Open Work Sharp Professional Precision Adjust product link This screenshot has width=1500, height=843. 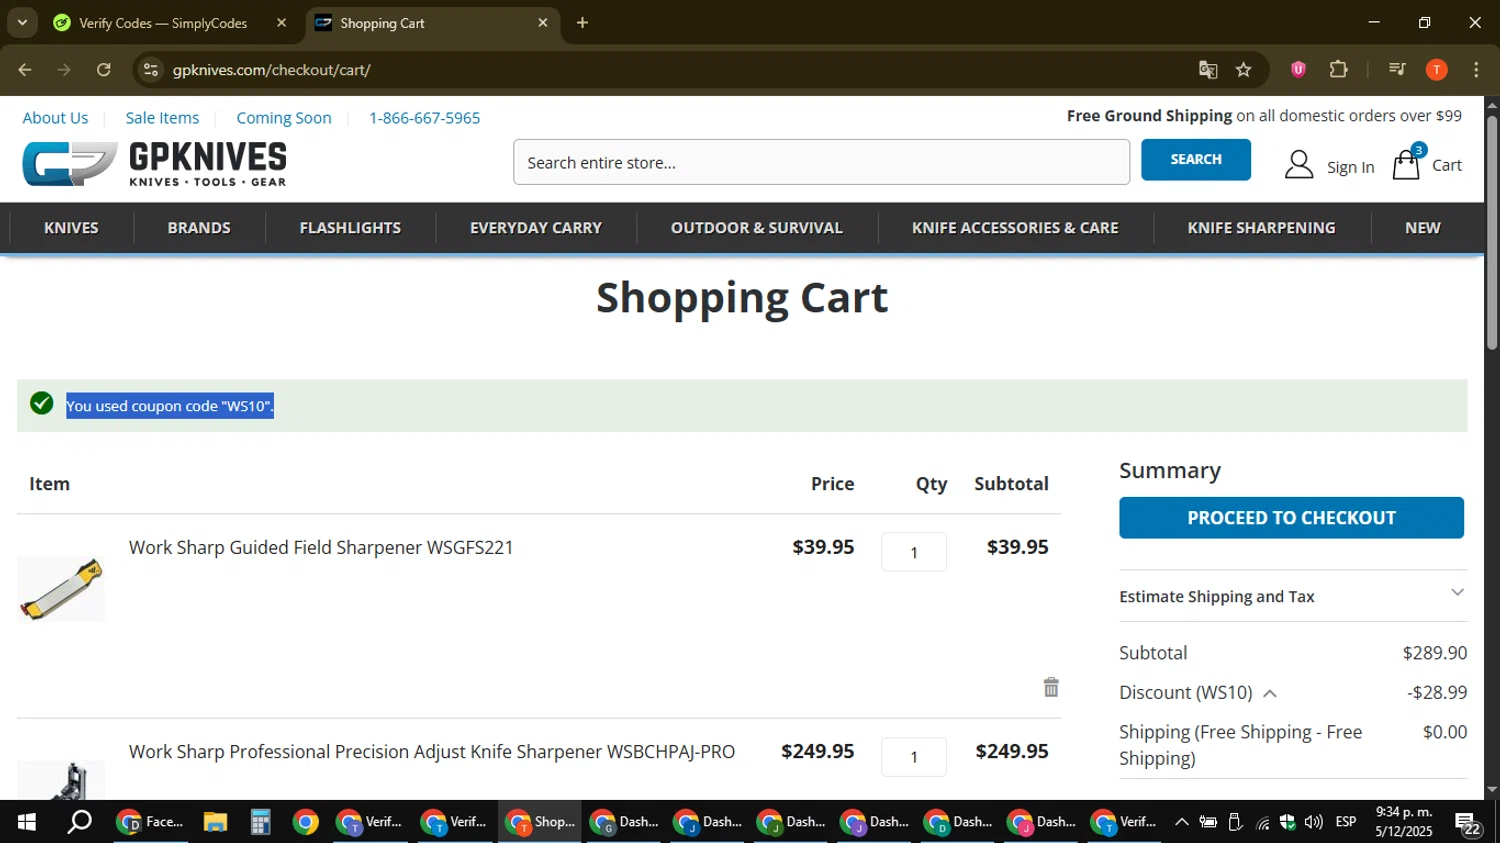[x=432, y=751]
